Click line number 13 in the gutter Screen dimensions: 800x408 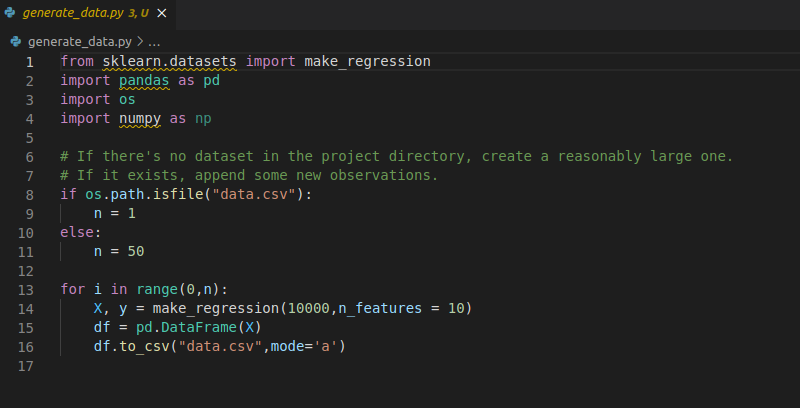click(26, 290)
